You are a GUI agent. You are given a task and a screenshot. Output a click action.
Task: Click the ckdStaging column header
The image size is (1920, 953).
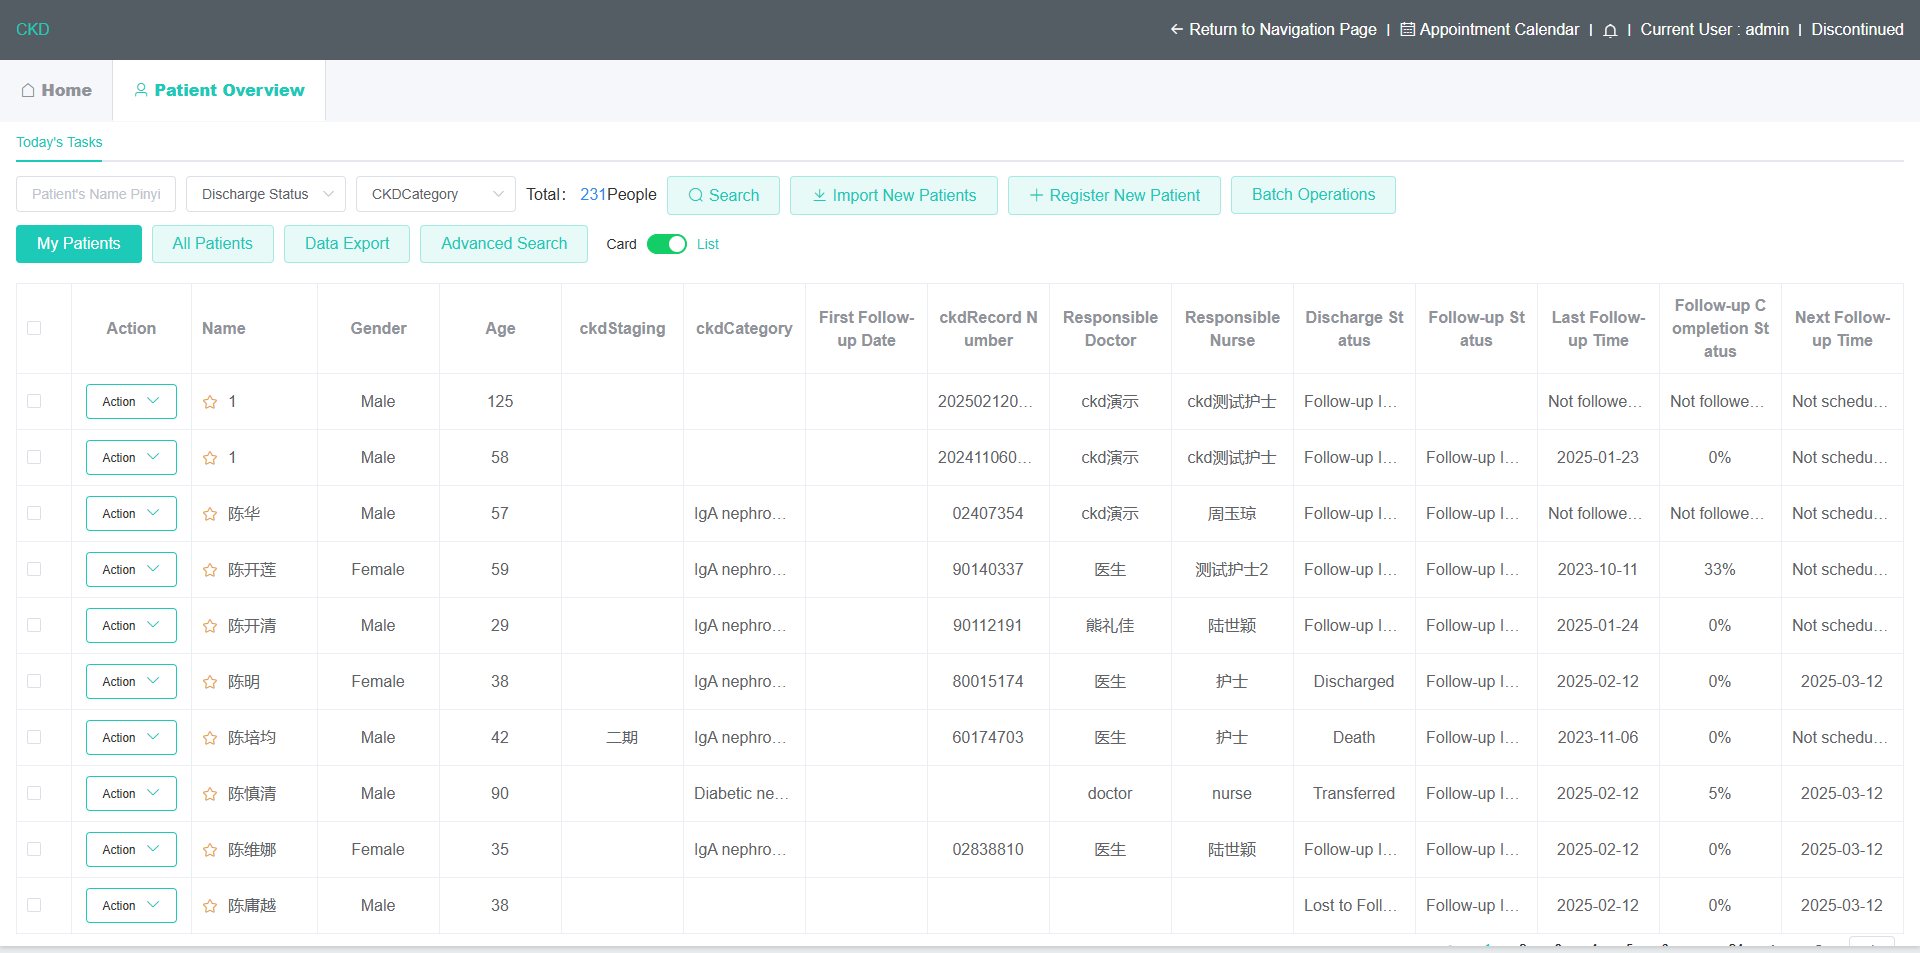(x=622, y=328)
